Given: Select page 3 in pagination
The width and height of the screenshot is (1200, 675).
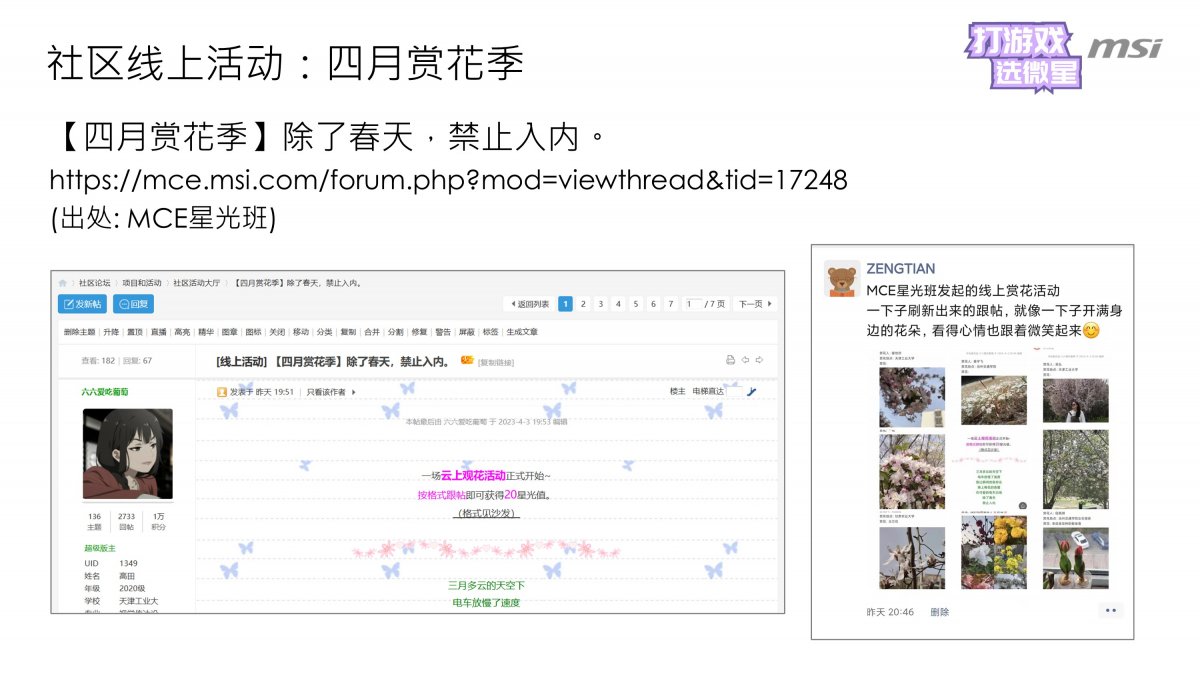Looking at the screenshot, I should (600, 304).
